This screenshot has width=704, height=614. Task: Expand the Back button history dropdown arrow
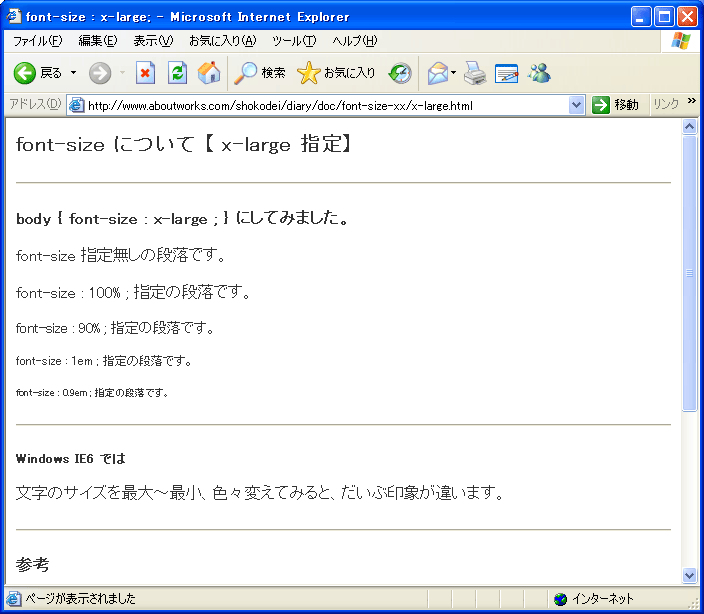pyautogui.click(x=73, y=73)
